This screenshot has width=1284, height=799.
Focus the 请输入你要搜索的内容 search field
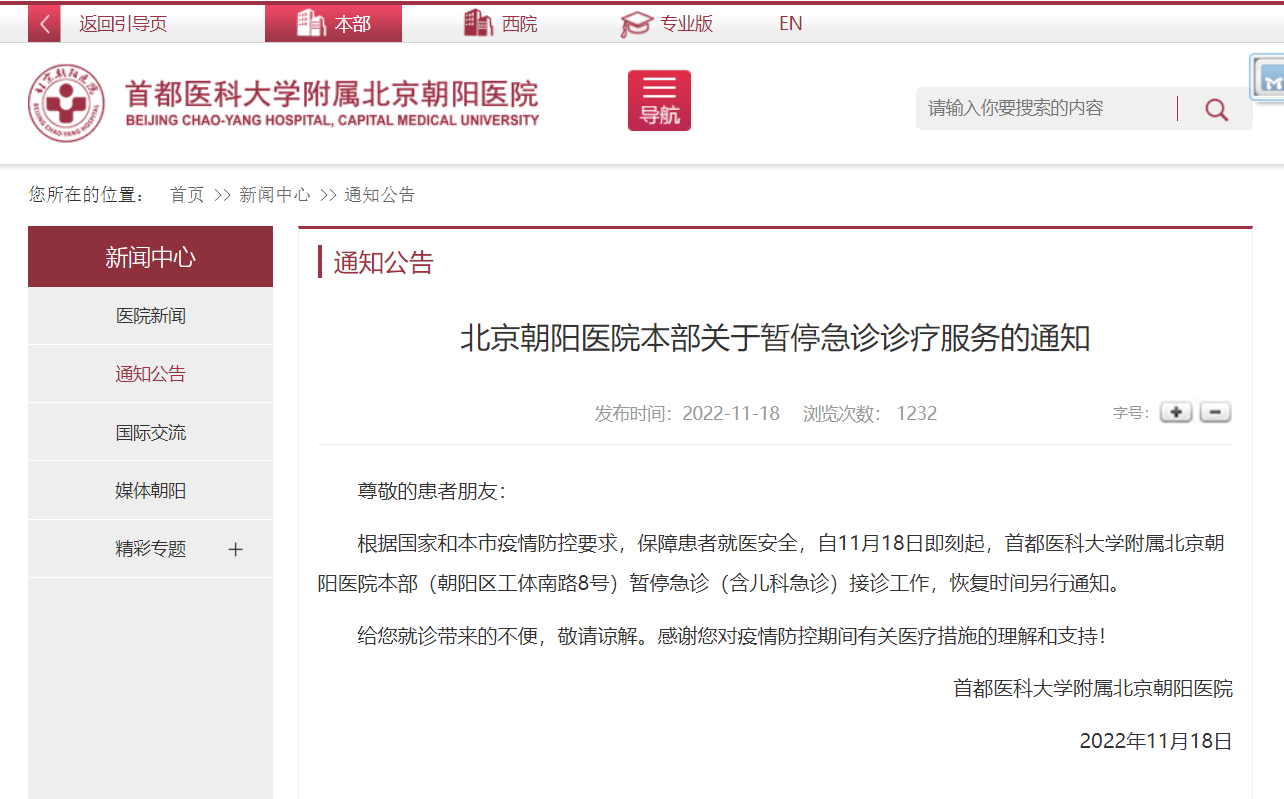click(x=1045, y=108)
